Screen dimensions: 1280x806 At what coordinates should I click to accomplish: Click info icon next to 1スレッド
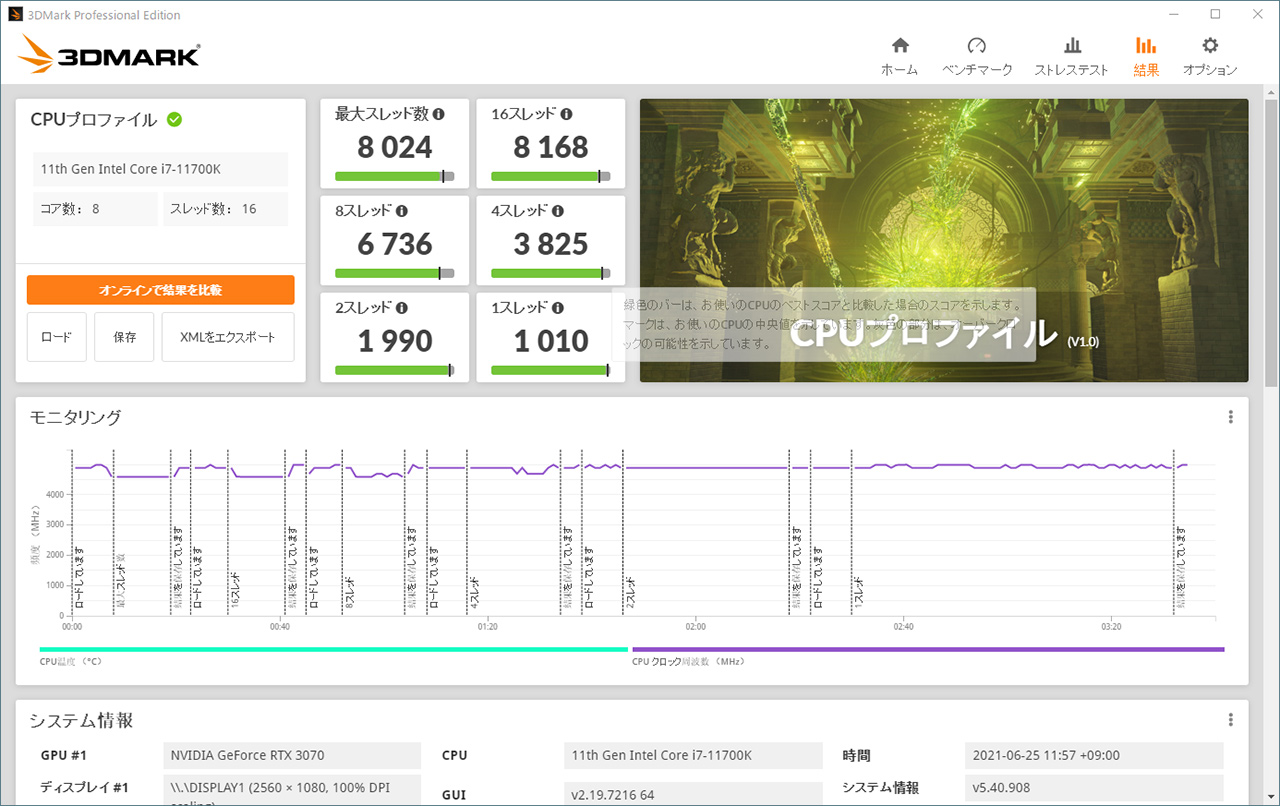click(x=557, y=308)
